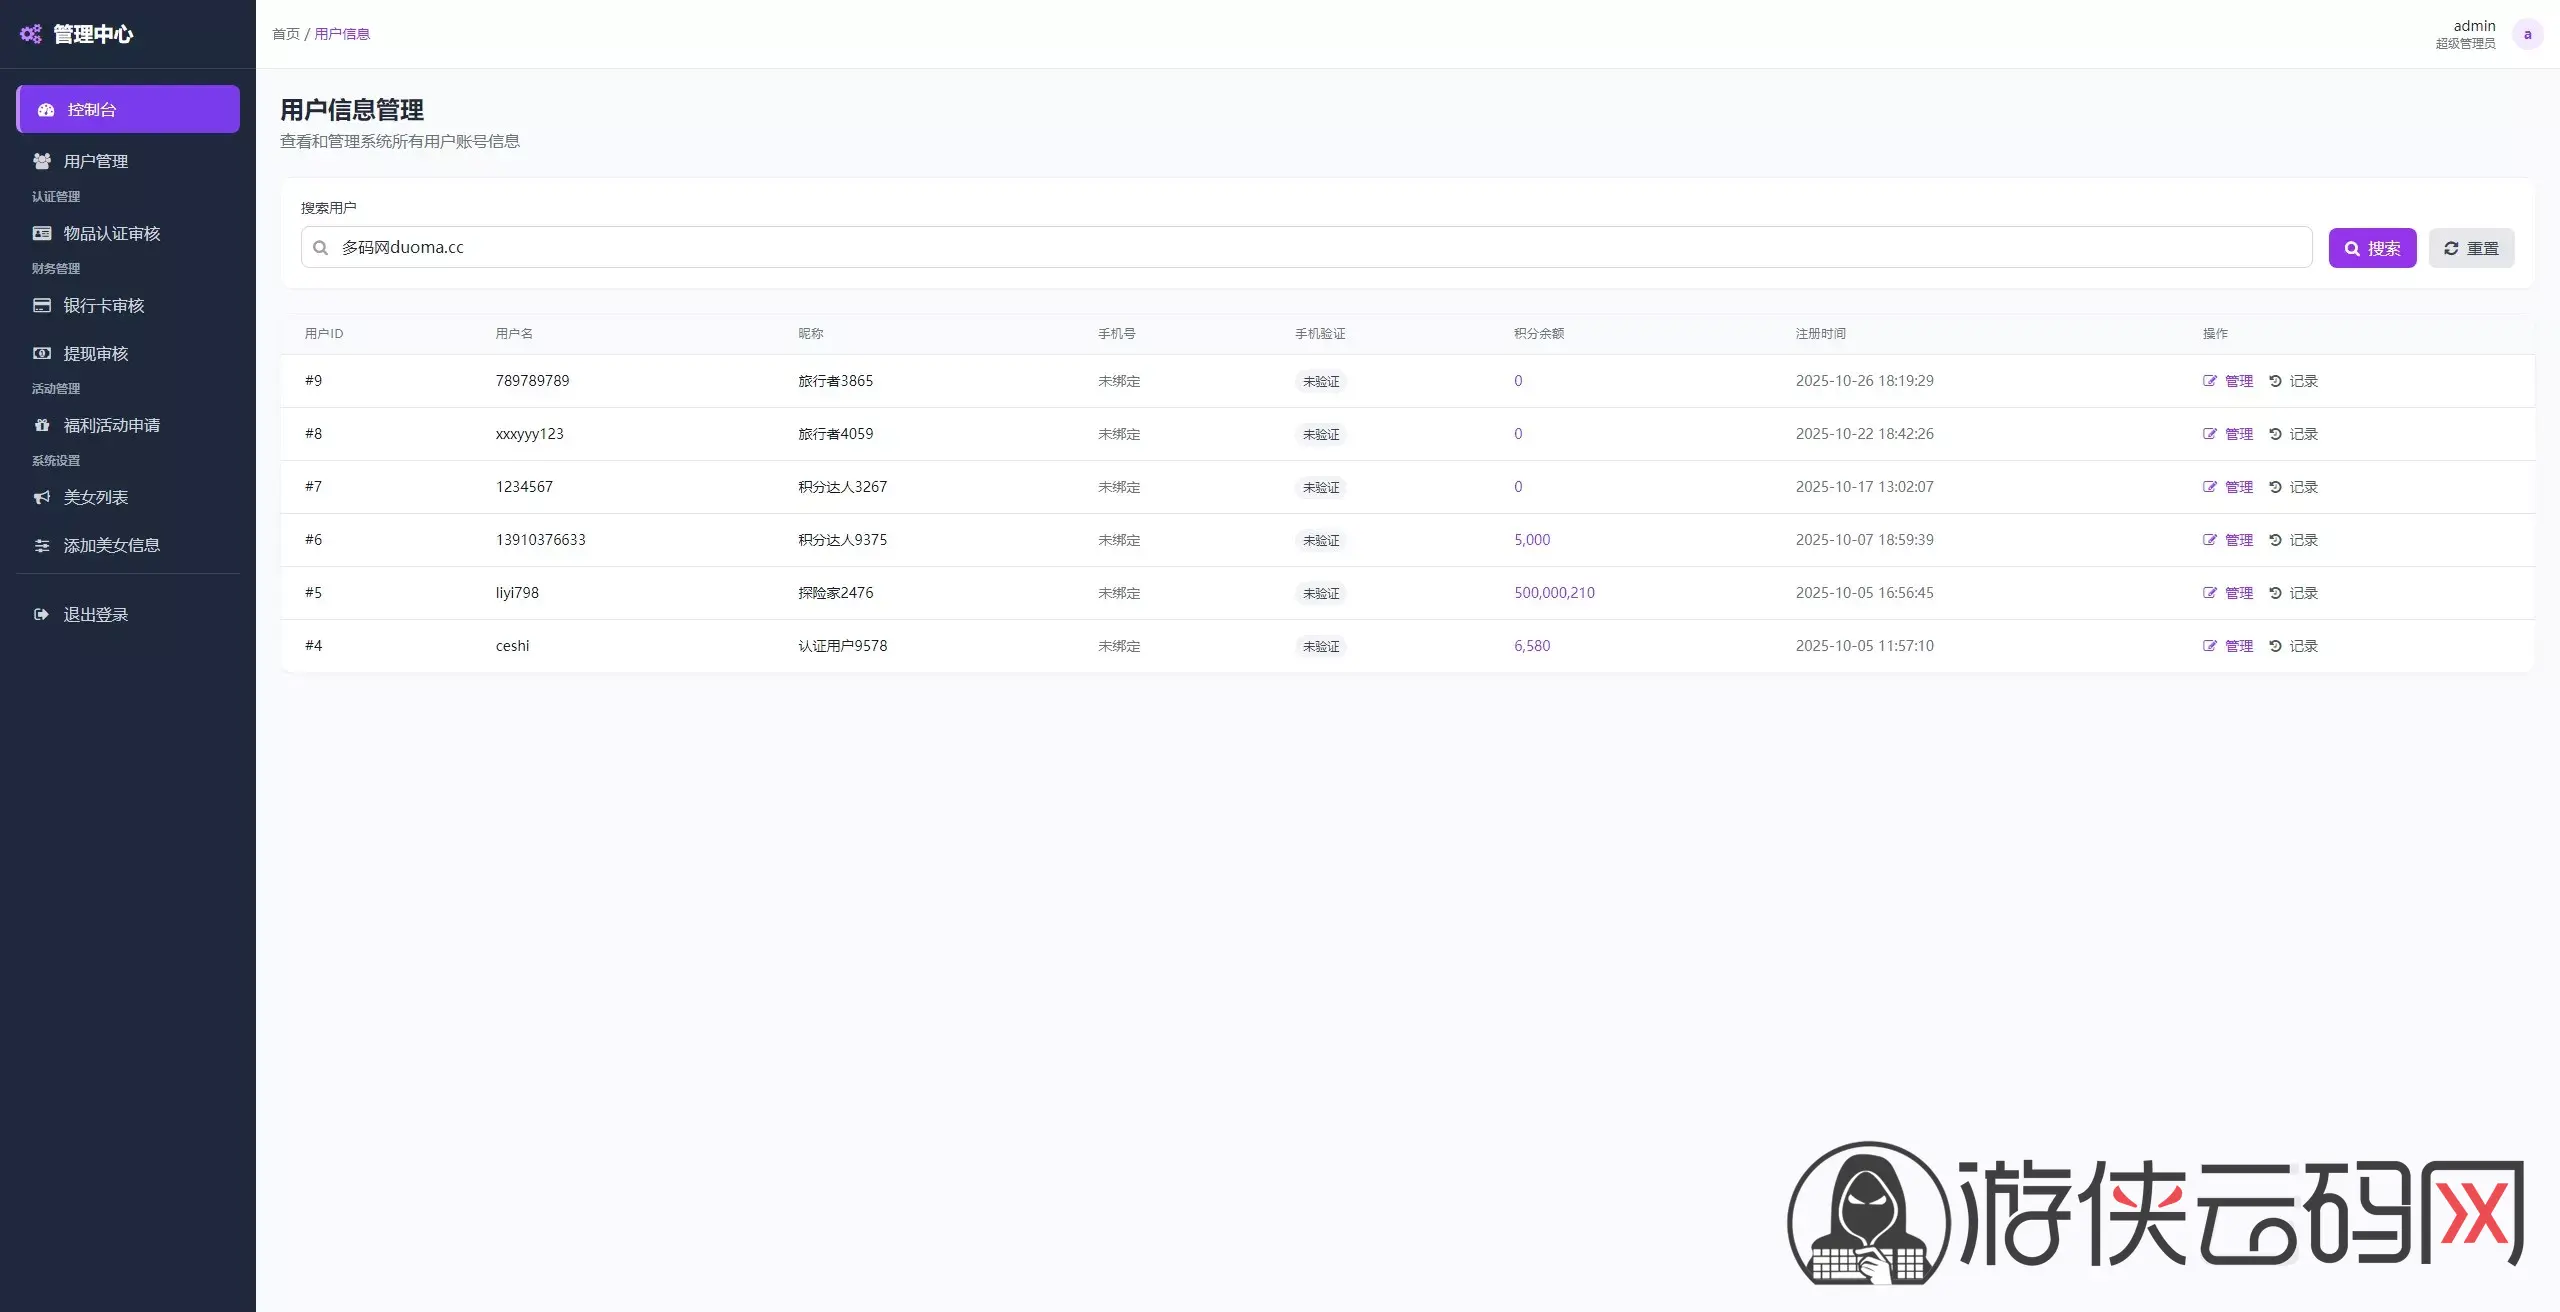Click the dashboard icon beside 控制台
2560x1312 pixels.
(46, 110)
